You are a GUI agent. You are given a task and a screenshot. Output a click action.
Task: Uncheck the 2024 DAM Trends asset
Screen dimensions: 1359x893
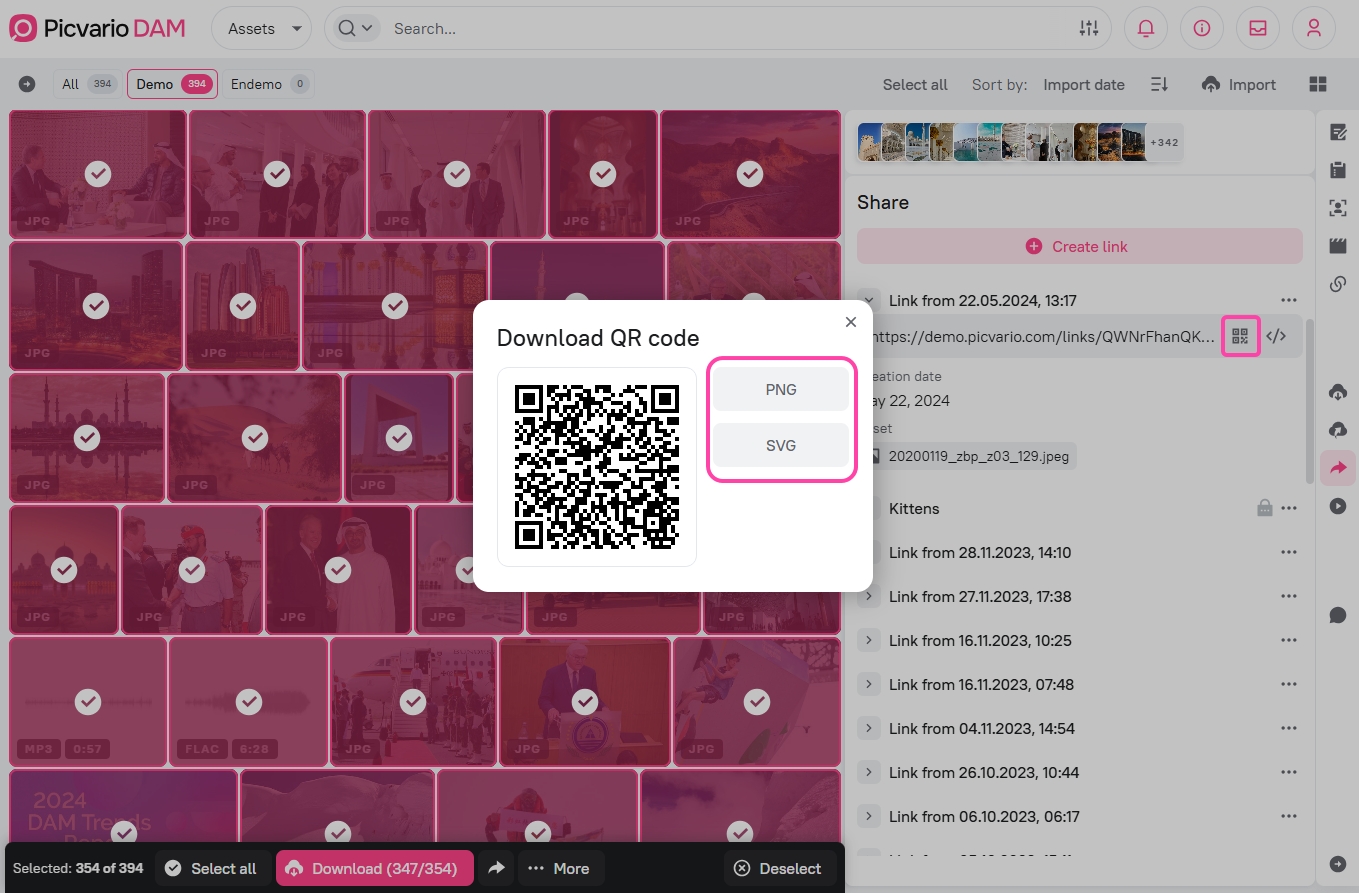tap(124, 831)
